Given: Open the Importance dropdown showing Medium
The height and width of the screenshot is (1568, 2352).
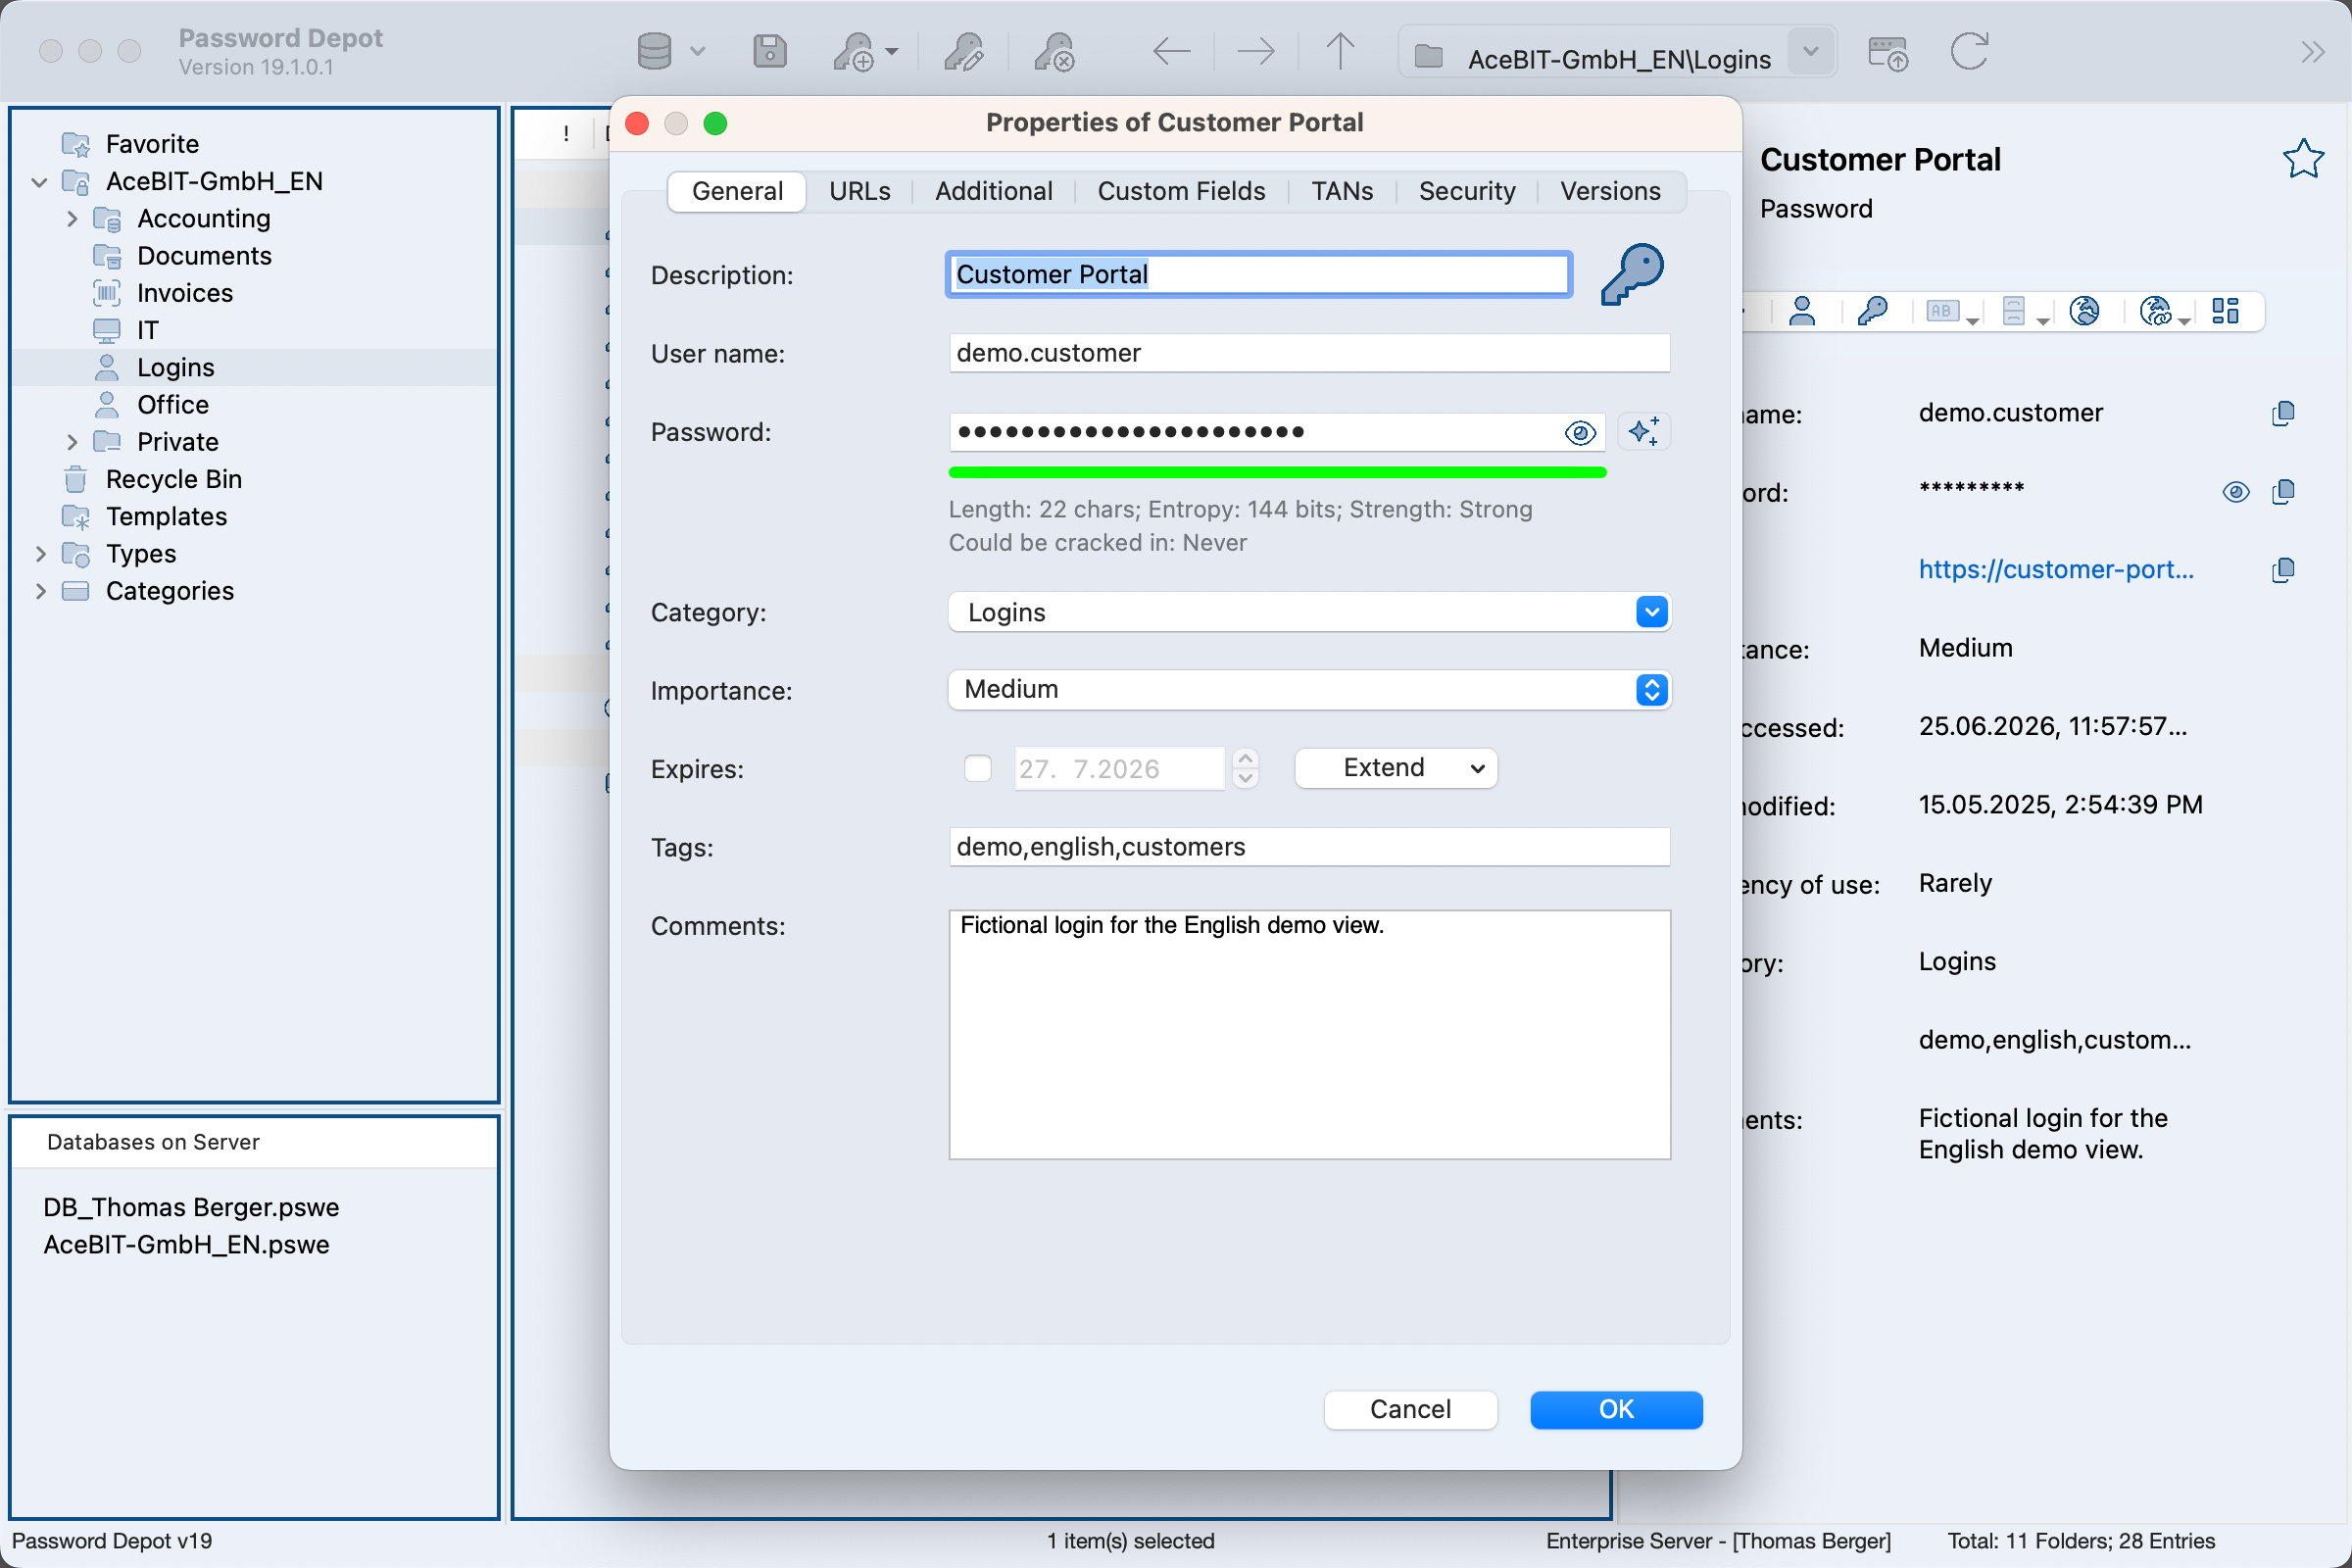Looking at the screenshot, I should click(x=1310, y=690).
